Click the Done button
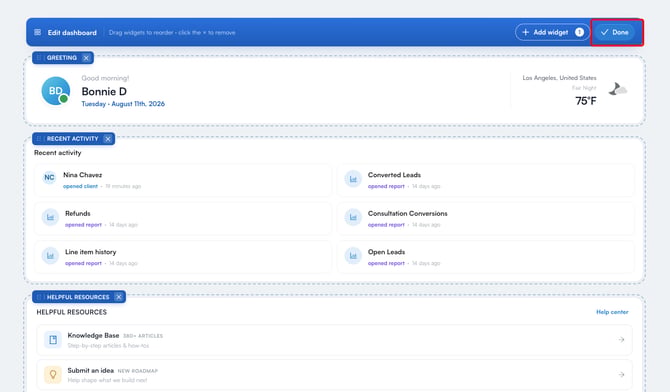The image size is (670, 392). (x=615, y=32)
